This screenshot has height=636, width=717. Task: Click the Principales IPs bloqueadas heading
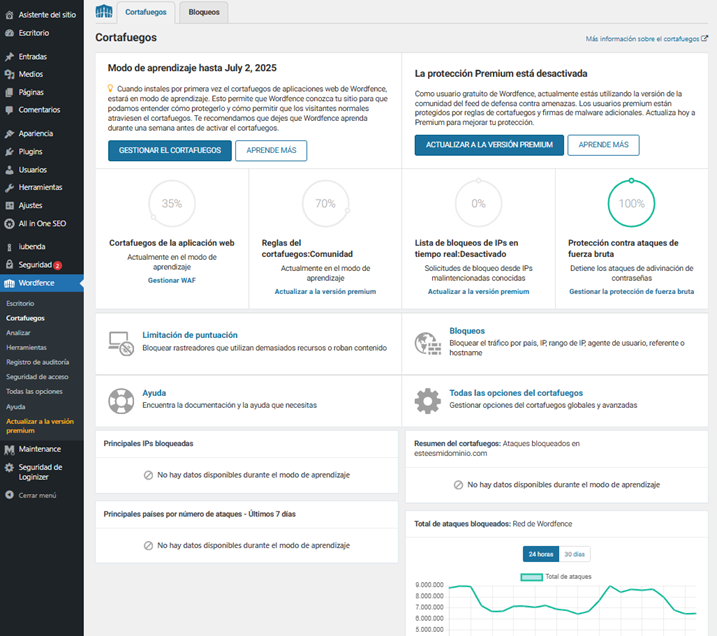point(148,444)
